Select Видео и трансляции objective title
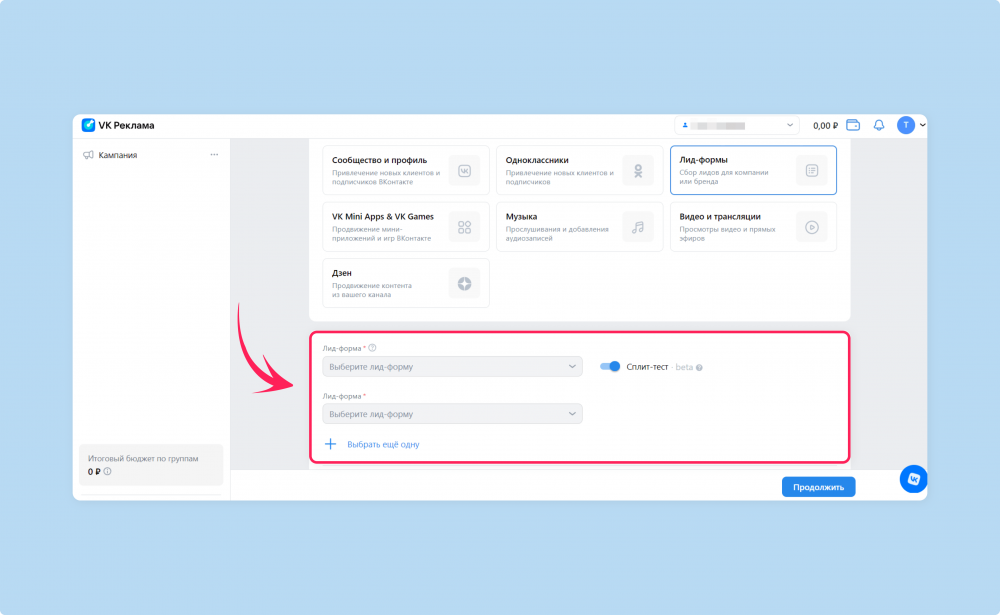Screen dimensions: 1000x615 [x=719, y=216]
